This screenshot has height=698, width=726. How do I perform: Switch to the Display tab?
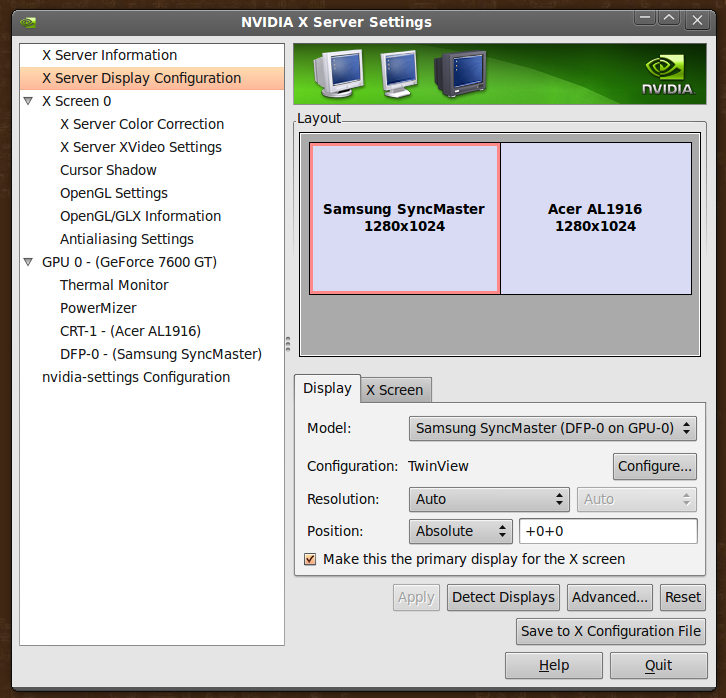tap(327, 388)
